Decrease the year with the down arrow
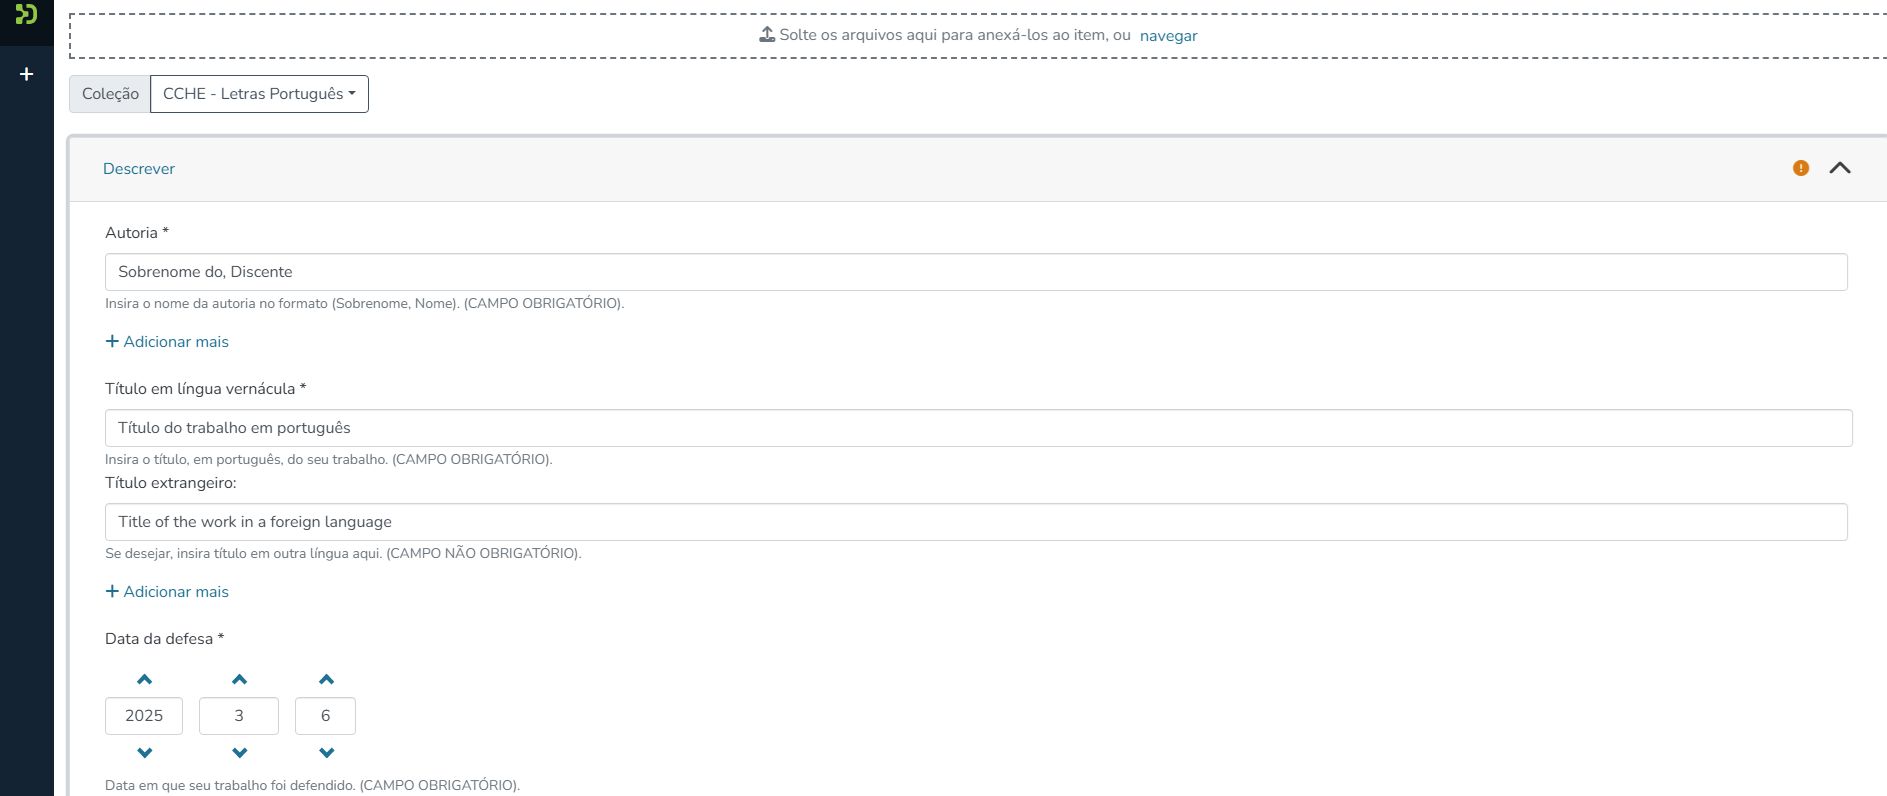 click(x=144, y=752)
